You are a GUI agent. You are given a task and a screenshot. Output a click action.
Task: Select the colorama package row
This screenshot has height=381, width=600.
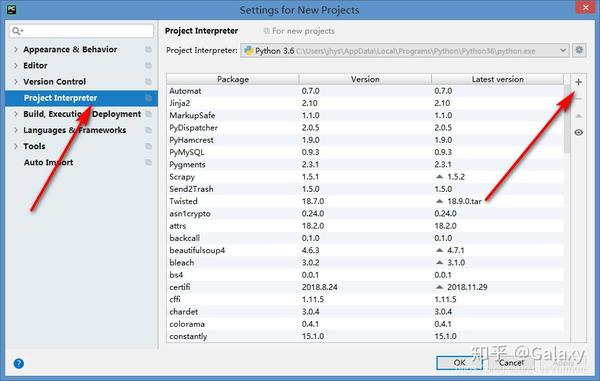tap(365, 324)
